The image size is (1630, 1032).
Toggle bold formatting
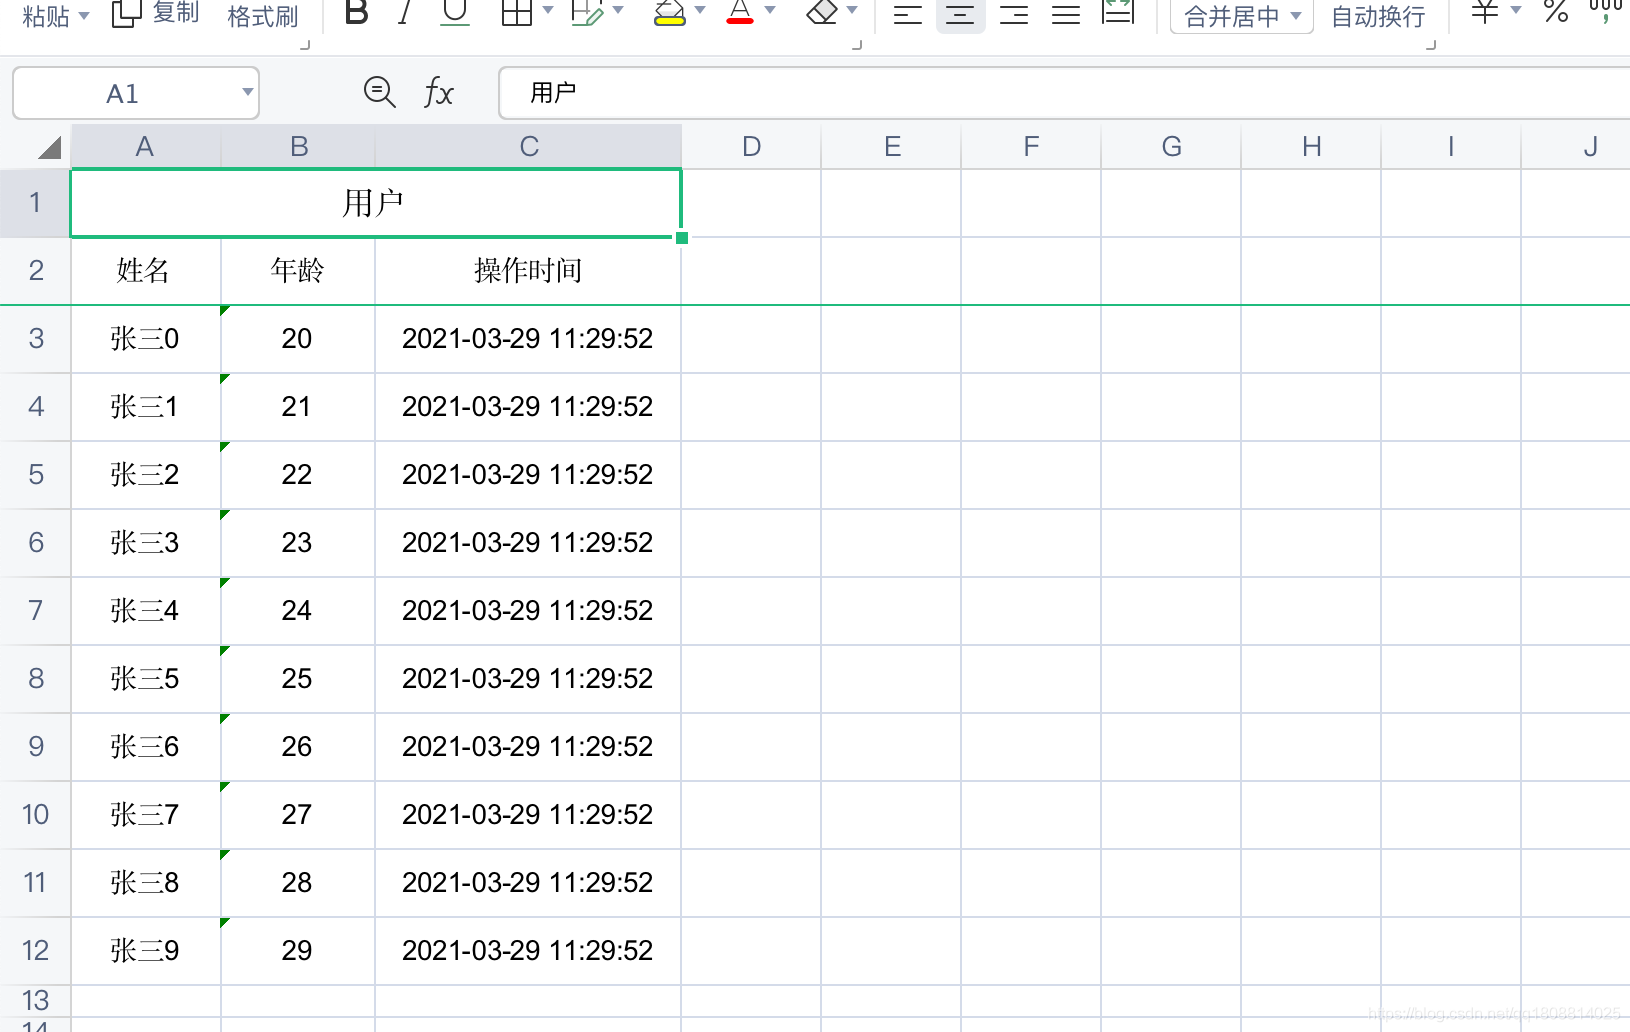[356, 13]
